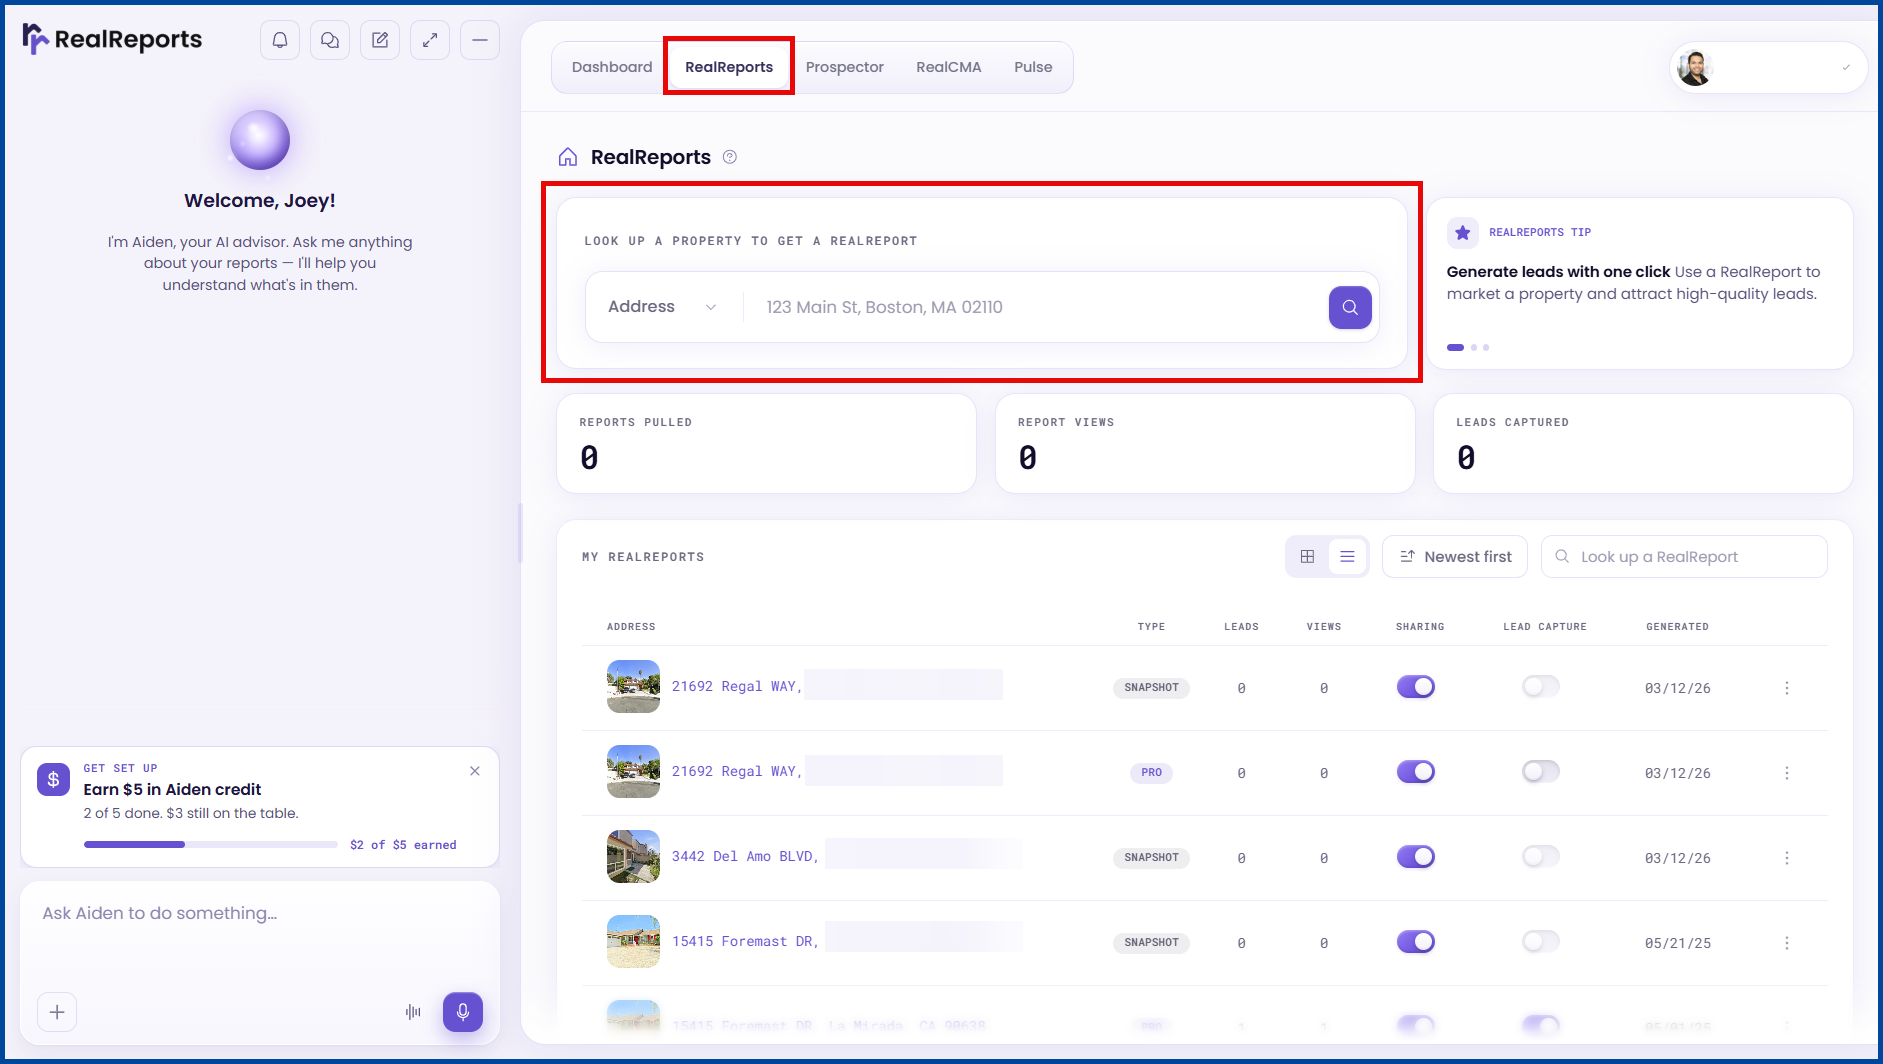Image resolution: width=1883 pixels, height=1064 pixels.
Task: Enable lead capture for 15415 Foremast DR snapshot
Action: [1541, 942]
